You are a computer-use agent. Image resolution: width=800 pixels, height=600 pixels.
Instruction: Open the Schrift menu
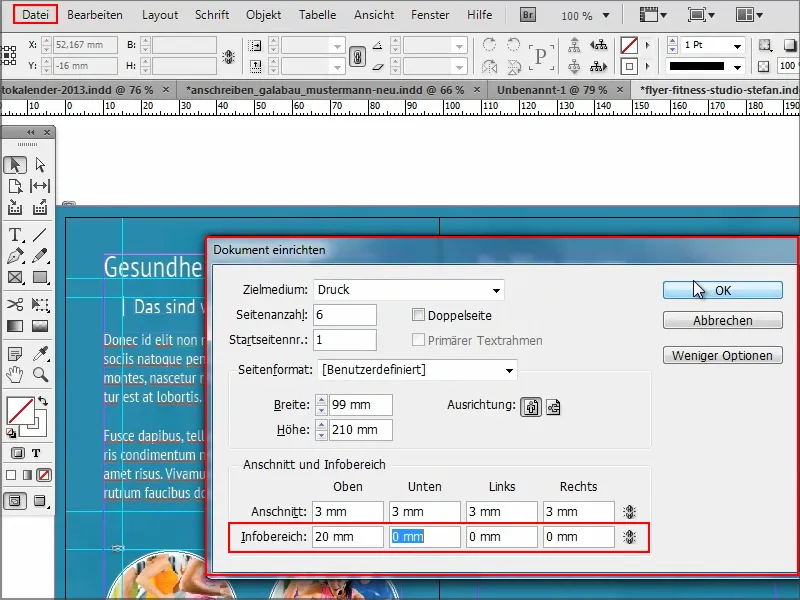(x=212, y=15)
